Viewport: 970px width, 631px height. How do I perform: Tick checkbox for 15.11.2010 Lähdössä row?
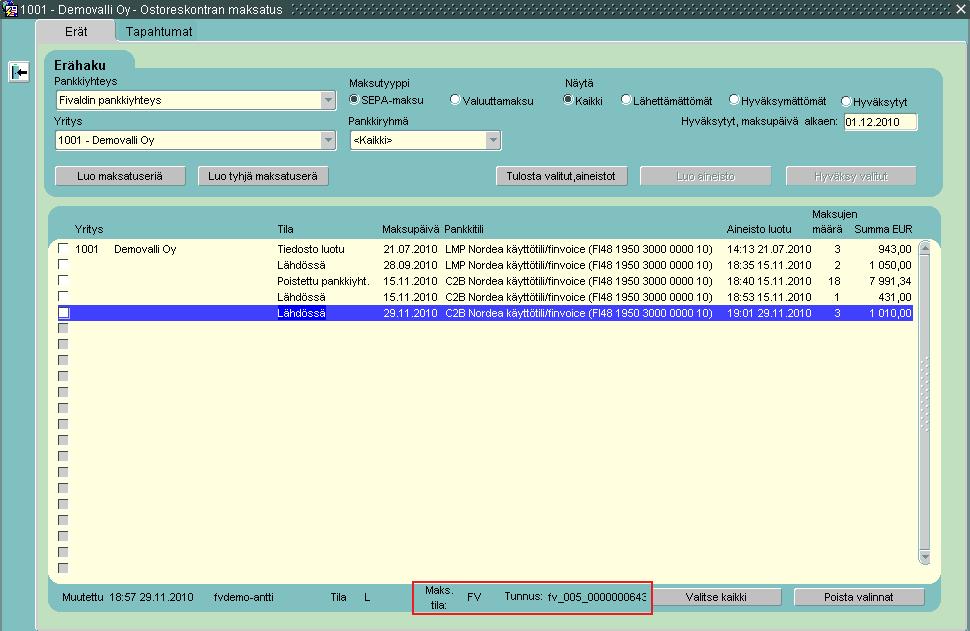(x=63, y=297)
